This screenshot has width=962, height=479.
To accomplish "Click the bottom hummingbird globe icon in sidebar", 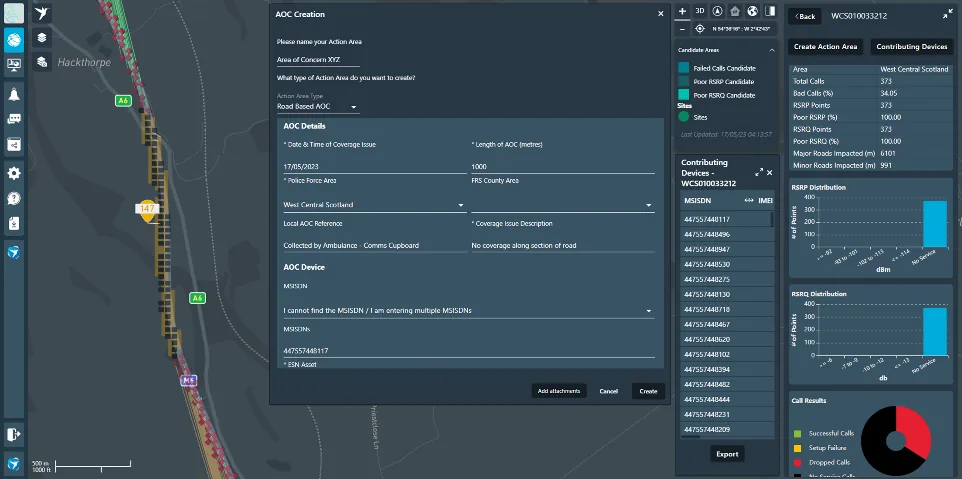I will pyautogui.click(x=13, y=463).
